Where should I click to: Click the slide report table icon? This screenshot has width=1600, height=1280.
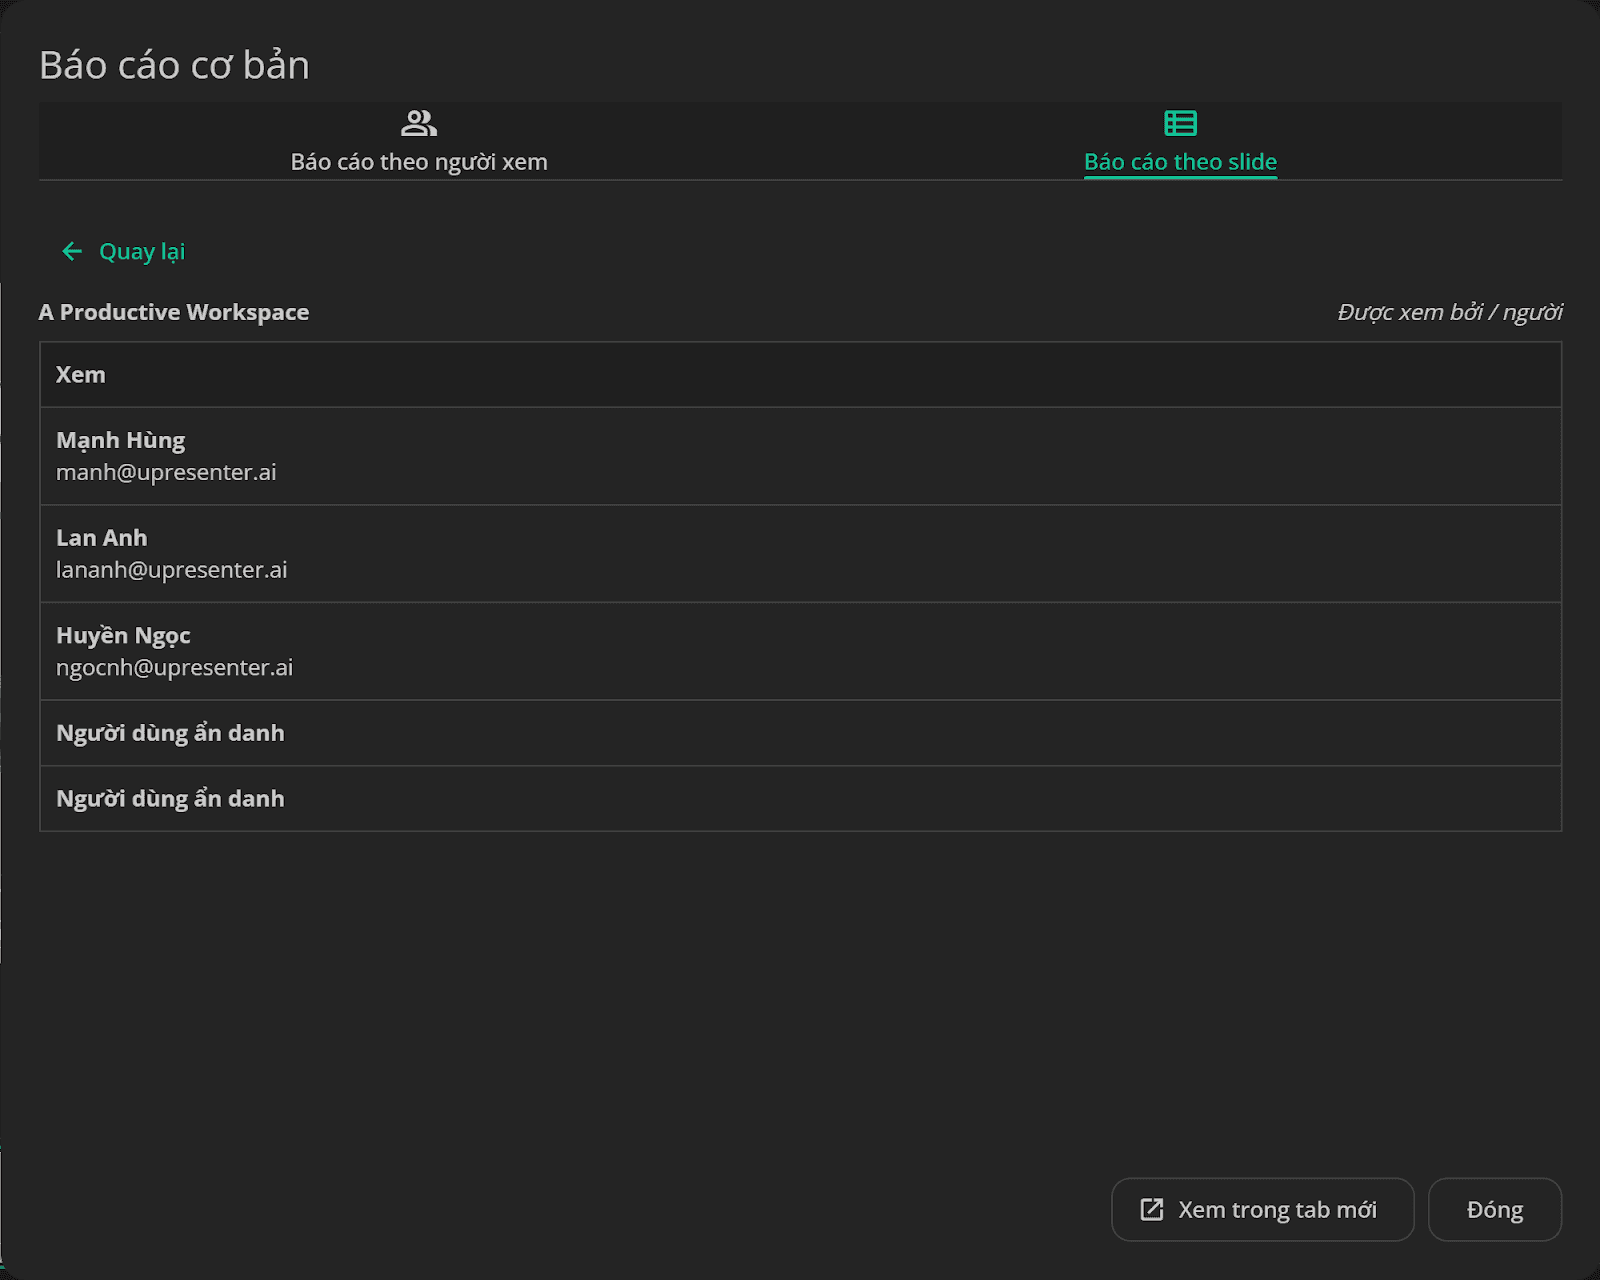point(1180,123)
